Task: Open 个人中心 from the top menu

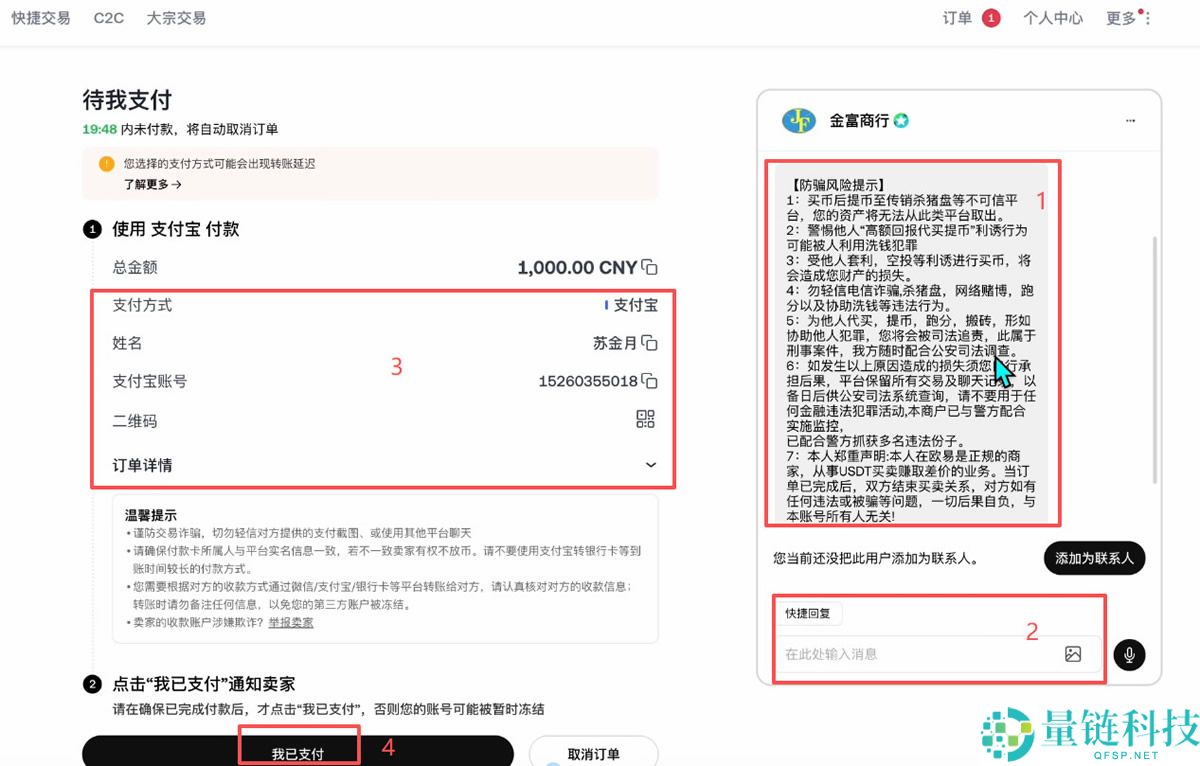Action: (x=1053, y=17)
